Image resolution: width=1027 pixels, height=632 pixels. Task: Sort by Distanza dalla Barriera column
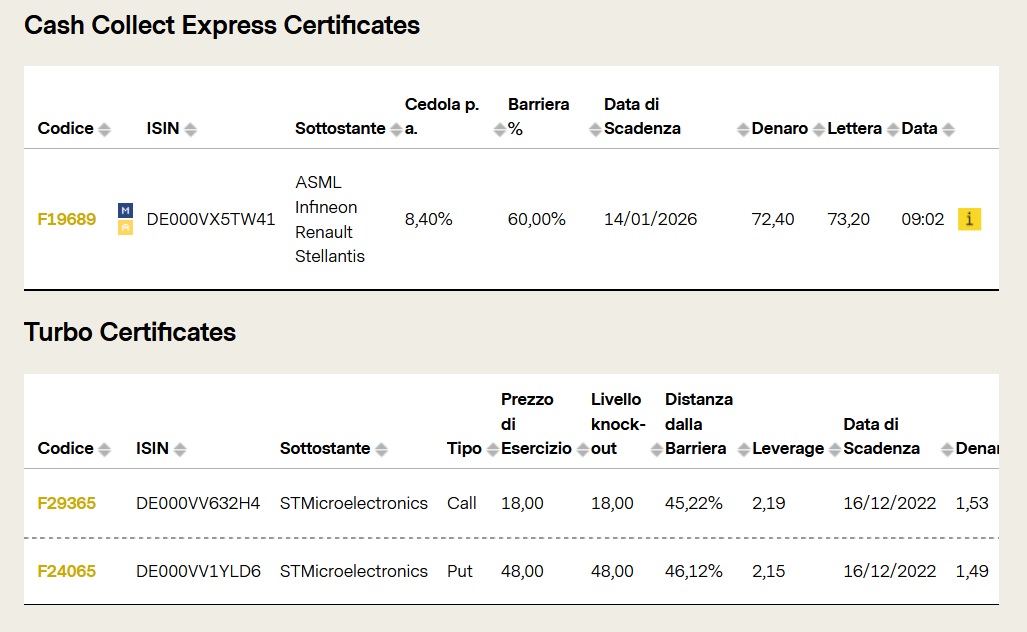743,449
